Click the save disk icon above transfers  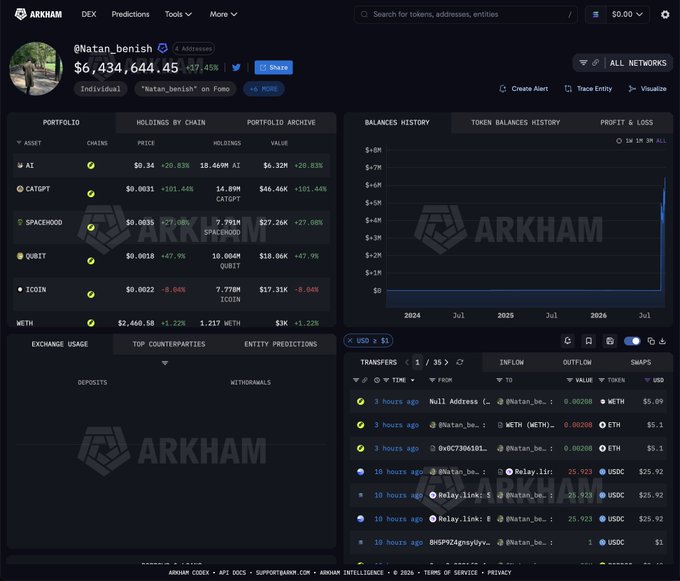point(610,341)
